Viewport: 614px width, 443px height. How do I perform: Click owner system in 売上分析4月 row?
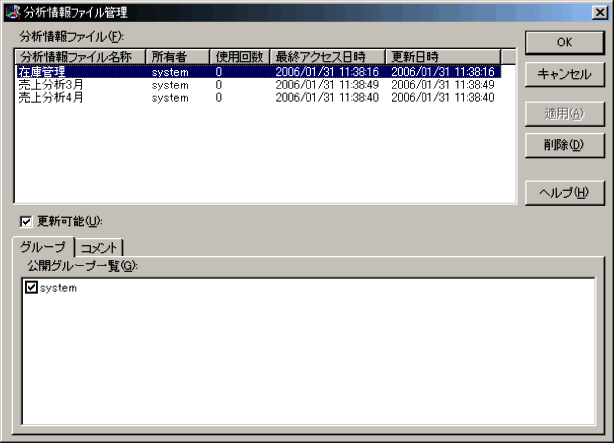[x=170, y=98]
